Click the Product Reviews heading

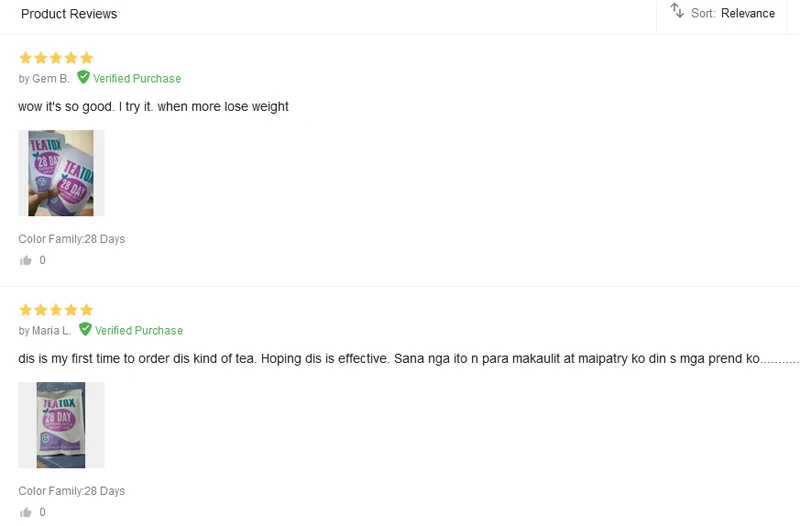pos(69,14)
